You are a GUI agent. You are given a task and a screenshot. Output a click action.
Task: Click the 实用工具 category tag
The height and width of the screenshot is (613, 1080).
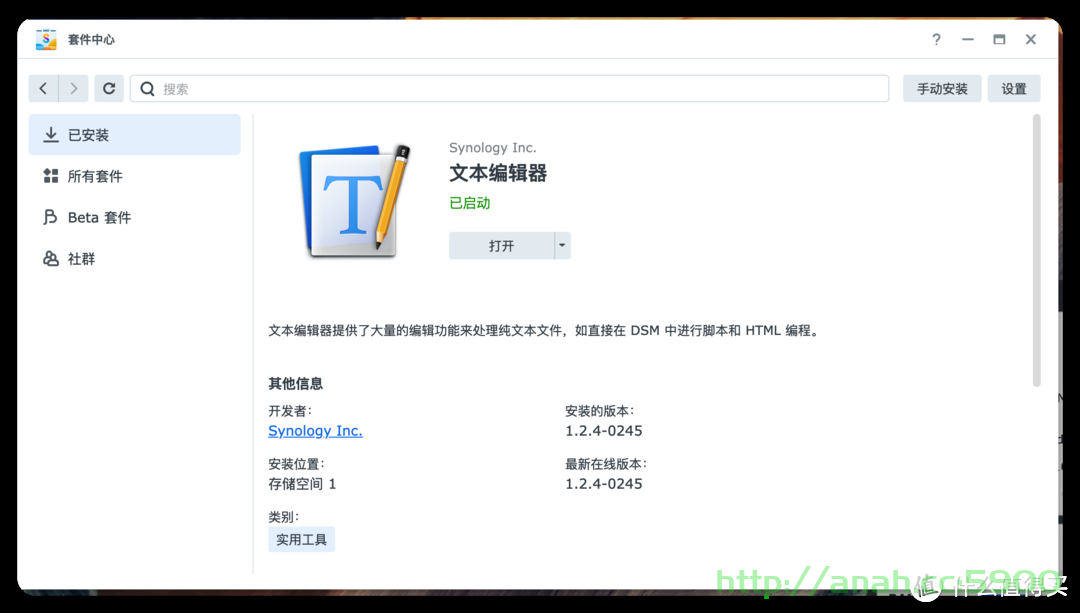302,539
